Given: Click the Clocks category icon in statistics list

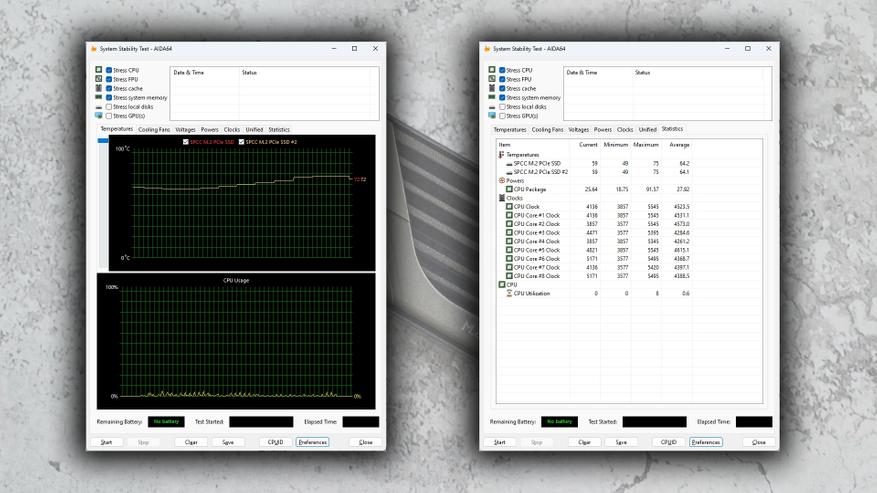Looking at the screenshot, I should tap(502, 198).
